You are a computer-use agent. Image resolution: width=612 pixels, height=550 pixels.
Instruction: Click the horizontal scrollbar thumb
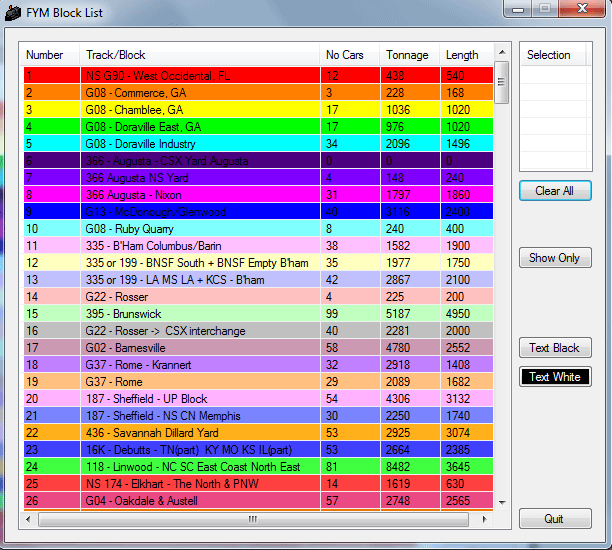point(253,519)
